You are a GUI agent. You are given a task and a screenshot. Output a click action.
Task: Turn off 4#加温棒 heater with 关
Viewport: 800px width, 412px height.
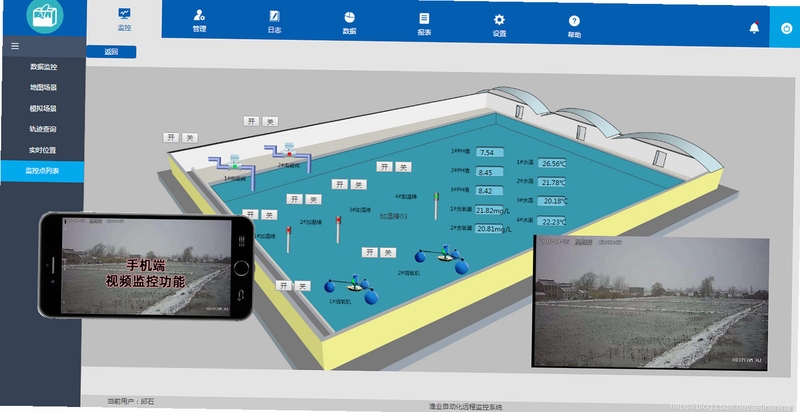click(403, 167)
